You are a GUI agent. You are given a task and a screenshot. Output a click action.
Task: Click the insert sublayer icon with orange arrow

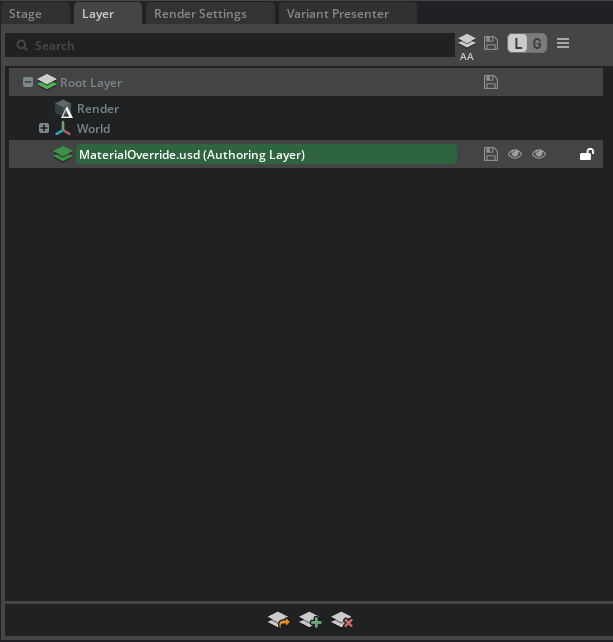pyautogui.click(x=278, y=621)
